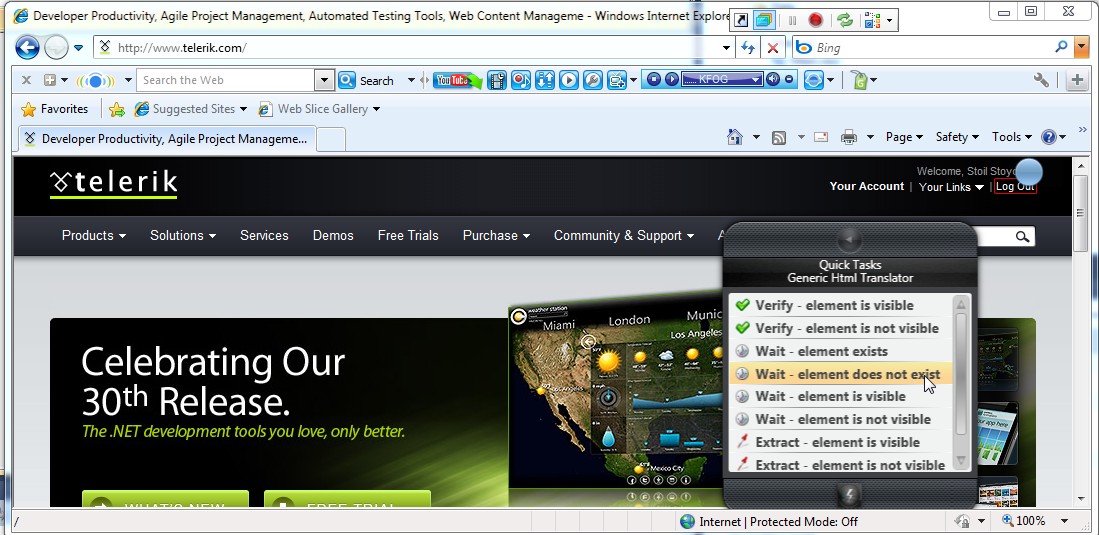Open the Search the Web history dropdown
1099x535 pixels.
coord(324,80)
